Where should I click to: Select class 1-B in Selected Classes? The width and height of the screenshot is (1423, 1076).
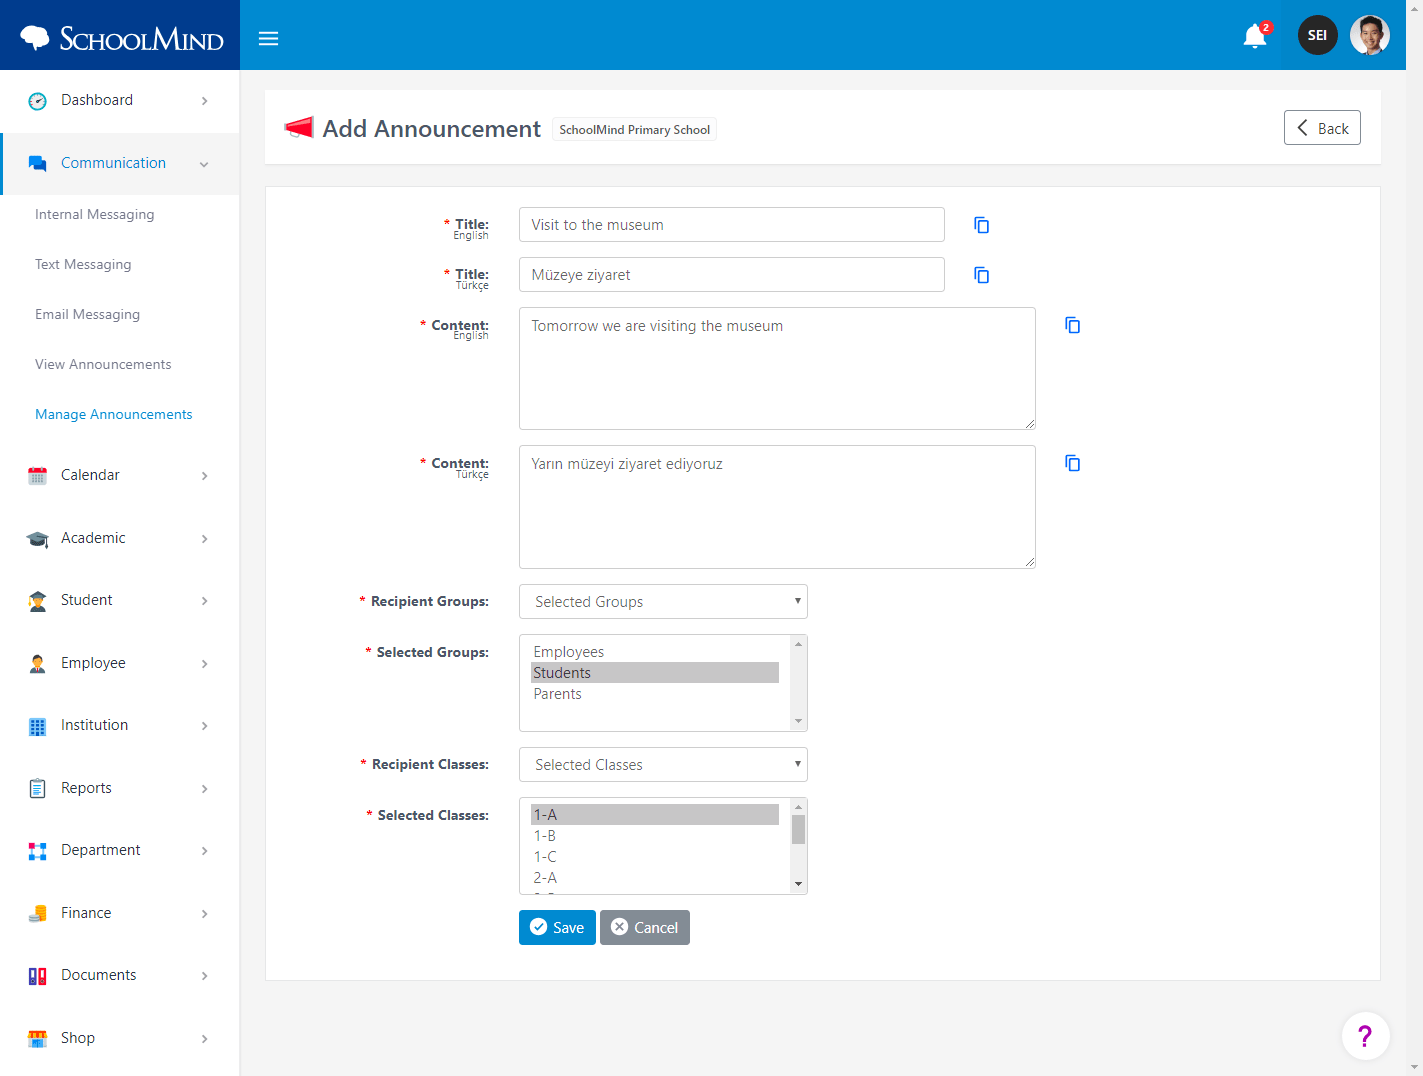click(x=654, y=836)
